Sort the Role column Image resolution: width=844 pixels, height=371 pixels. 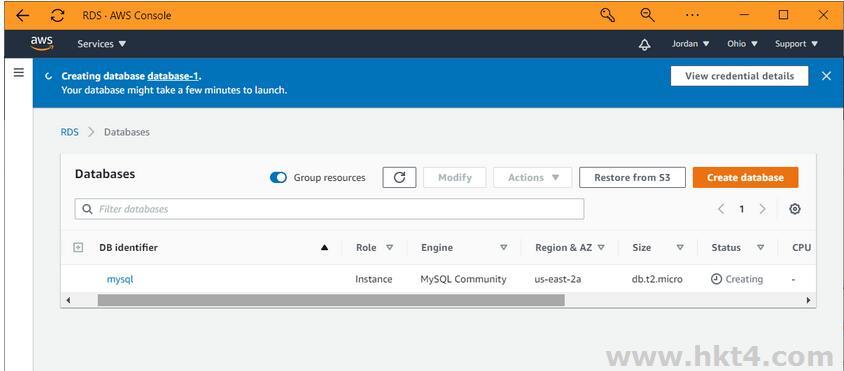[x=389, y=248]
